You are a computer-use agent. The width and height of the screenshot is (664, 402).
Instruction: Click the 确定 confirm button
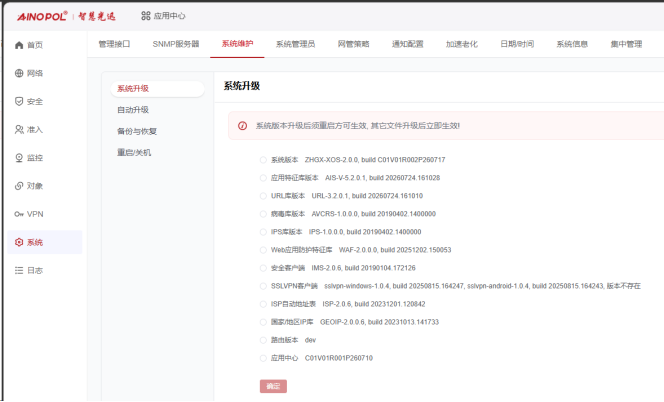pyautogui.click(x=273, y=386)
